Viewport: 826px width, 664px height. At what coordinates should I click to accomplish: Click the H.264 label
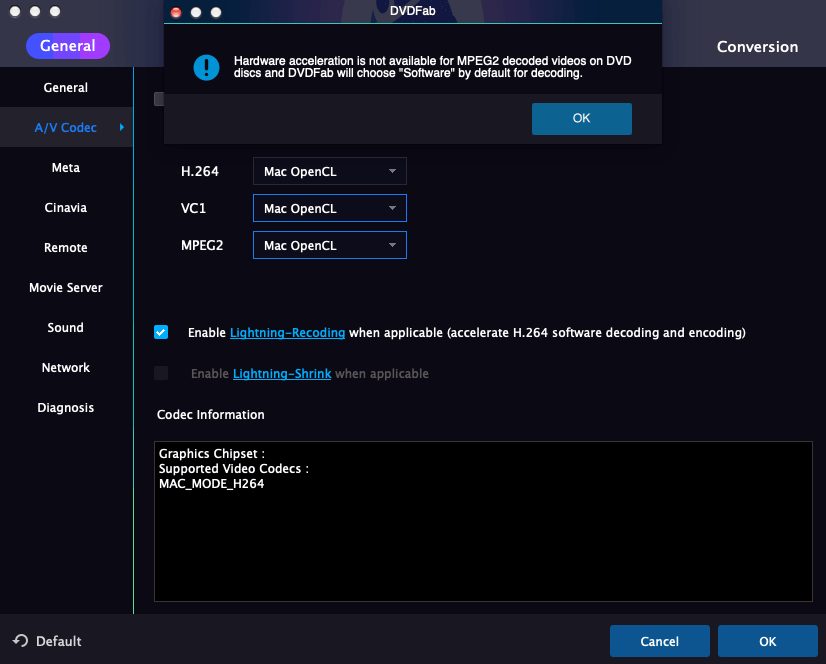click(200, 171)
